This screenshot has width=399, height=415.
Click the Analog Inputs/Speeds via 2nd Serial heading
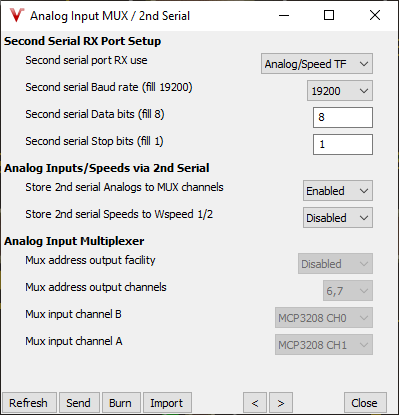tap(107, 168)
